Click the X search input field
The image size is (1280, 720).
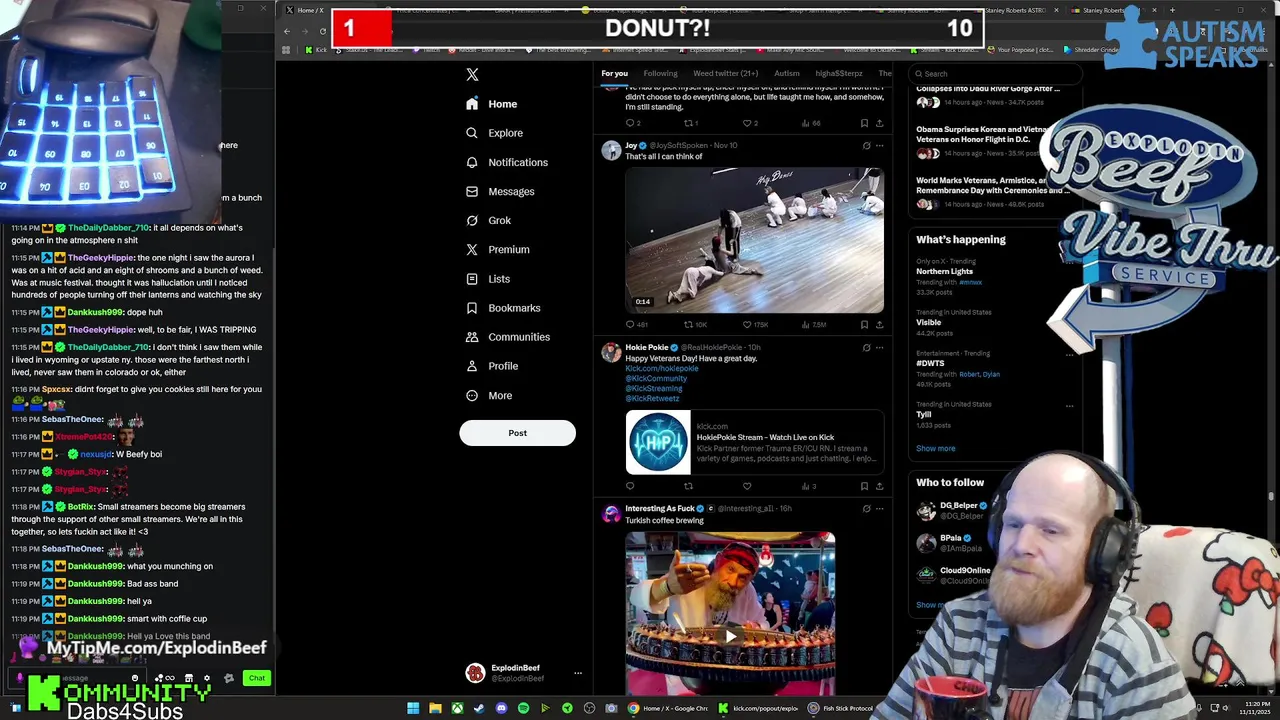coord(995,73)
